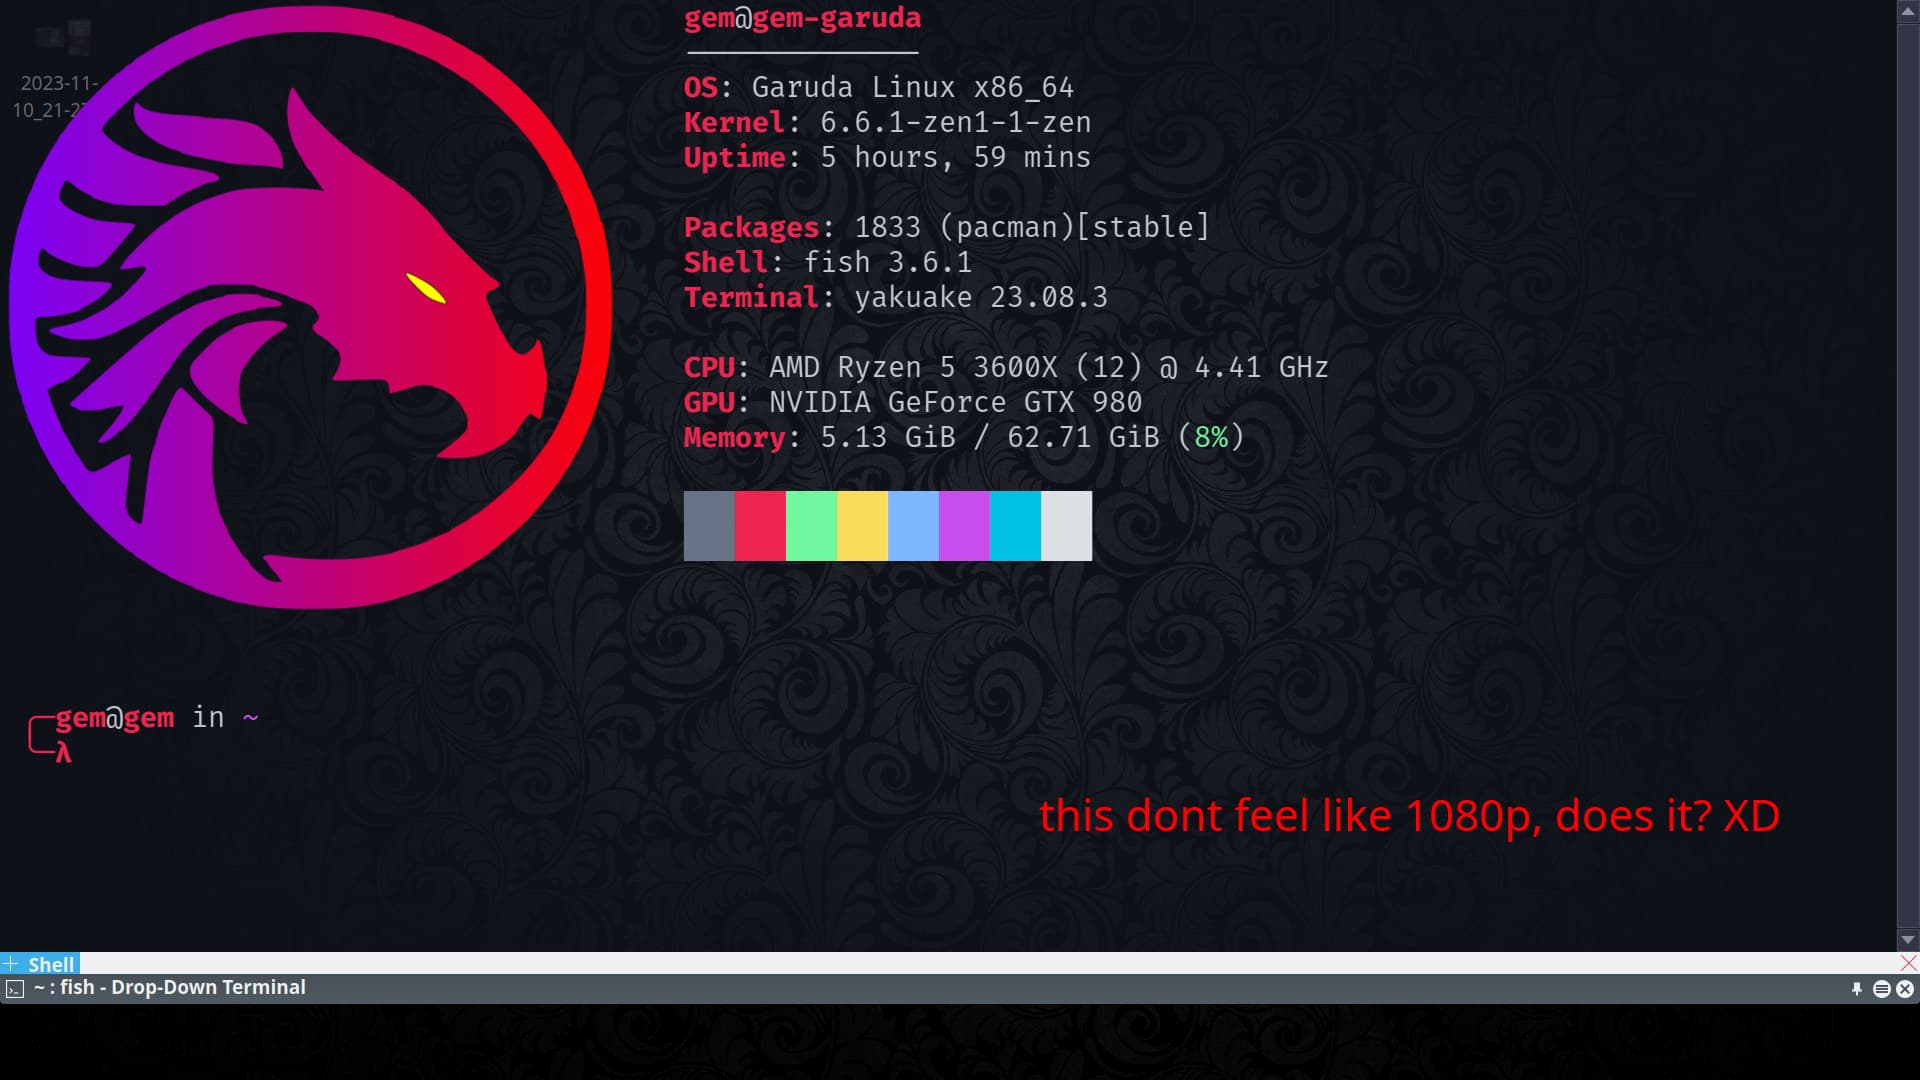Viewport: 1920px width, 1080px height.
Task: Click the lambda prompt input line
Action: coord(63,753)
